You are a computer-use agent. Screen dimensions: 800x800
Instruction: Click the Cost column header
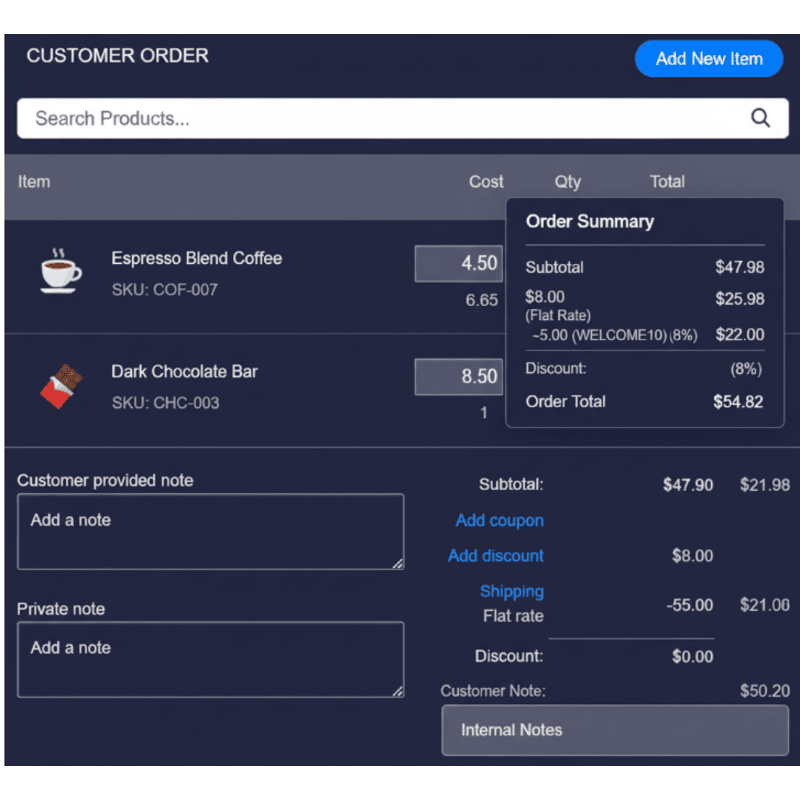click(486, 182)
